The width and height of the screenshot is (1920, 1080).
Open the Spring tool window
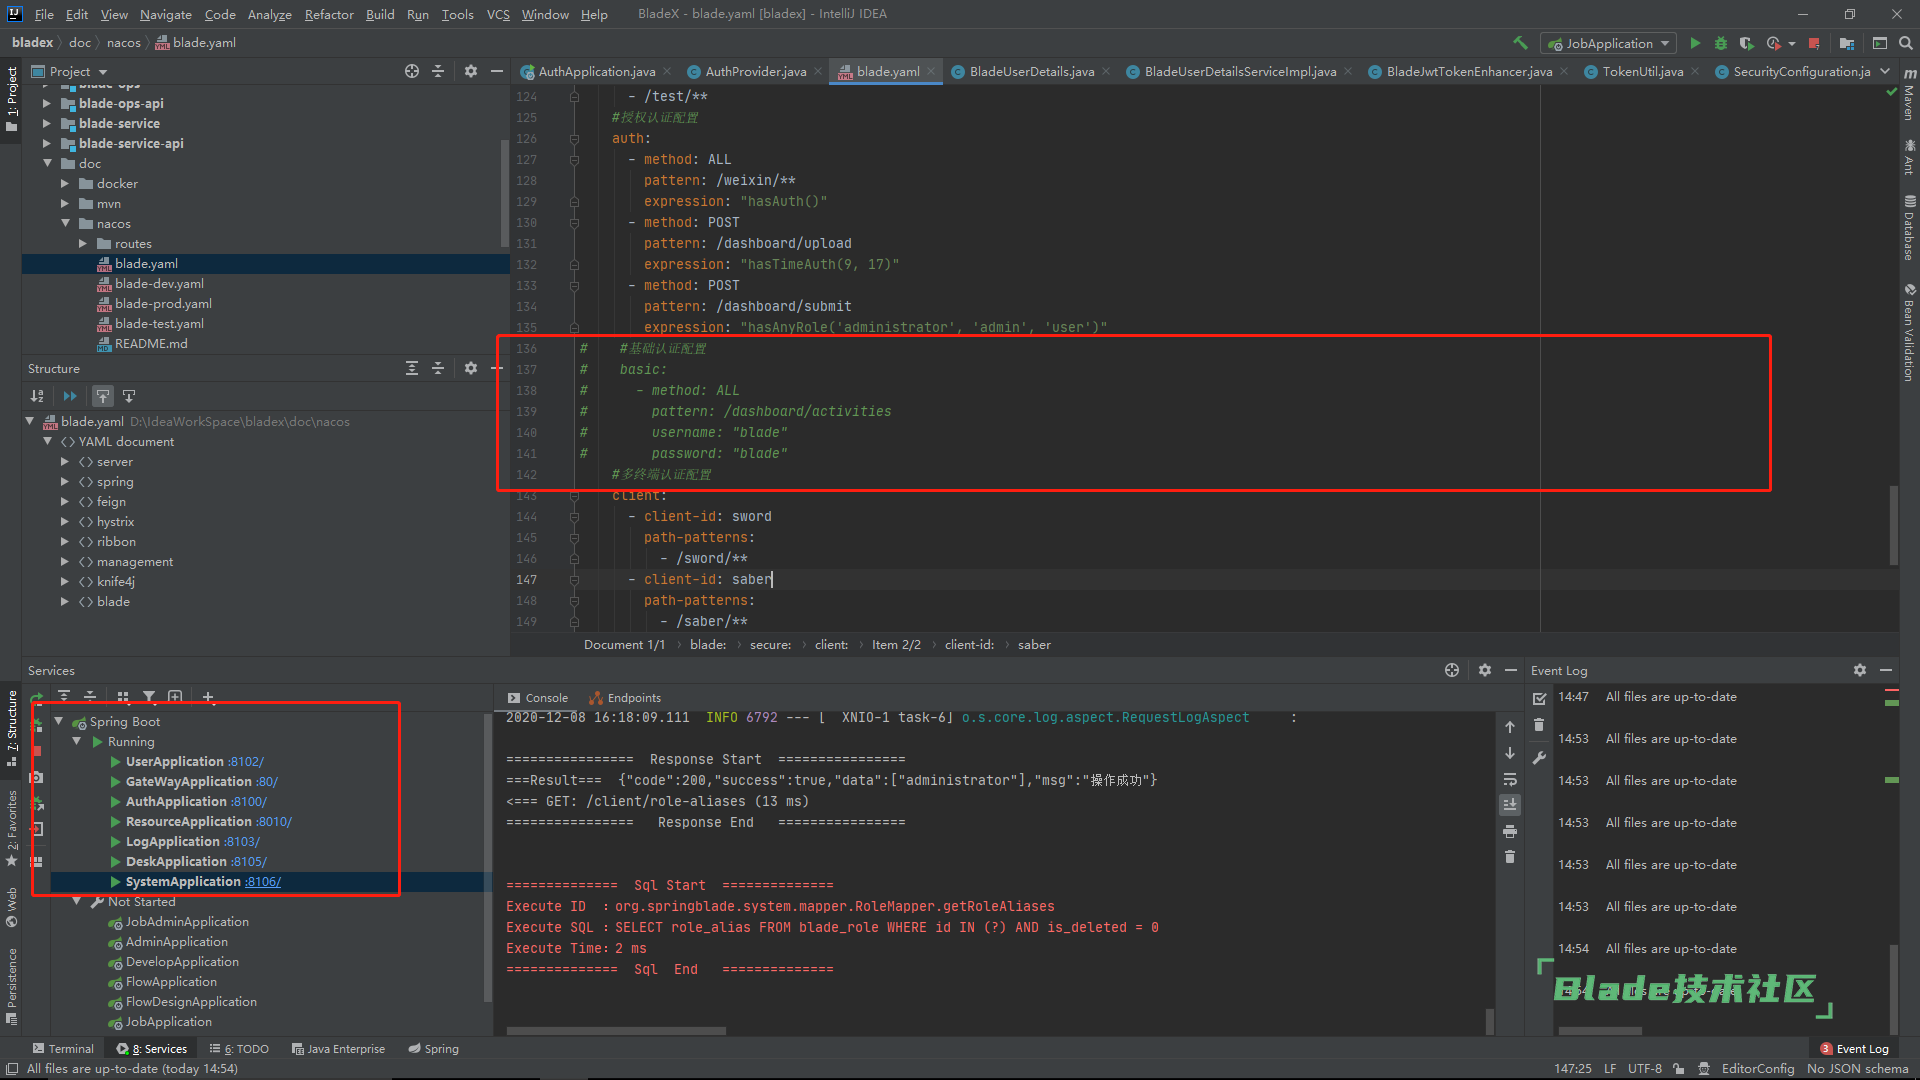point(433,1049)
